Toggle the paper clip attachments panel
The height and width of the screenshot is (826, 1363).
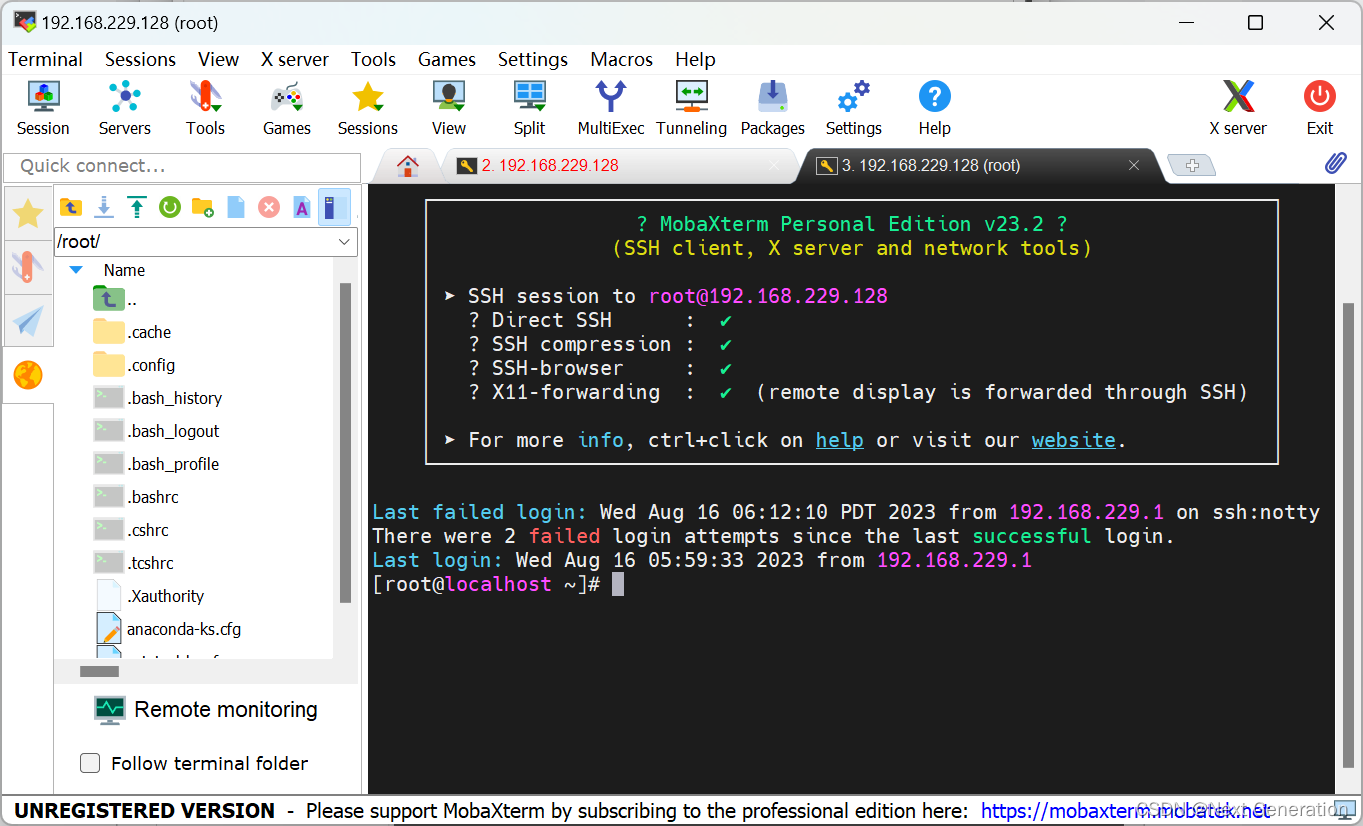[1336, 163]
